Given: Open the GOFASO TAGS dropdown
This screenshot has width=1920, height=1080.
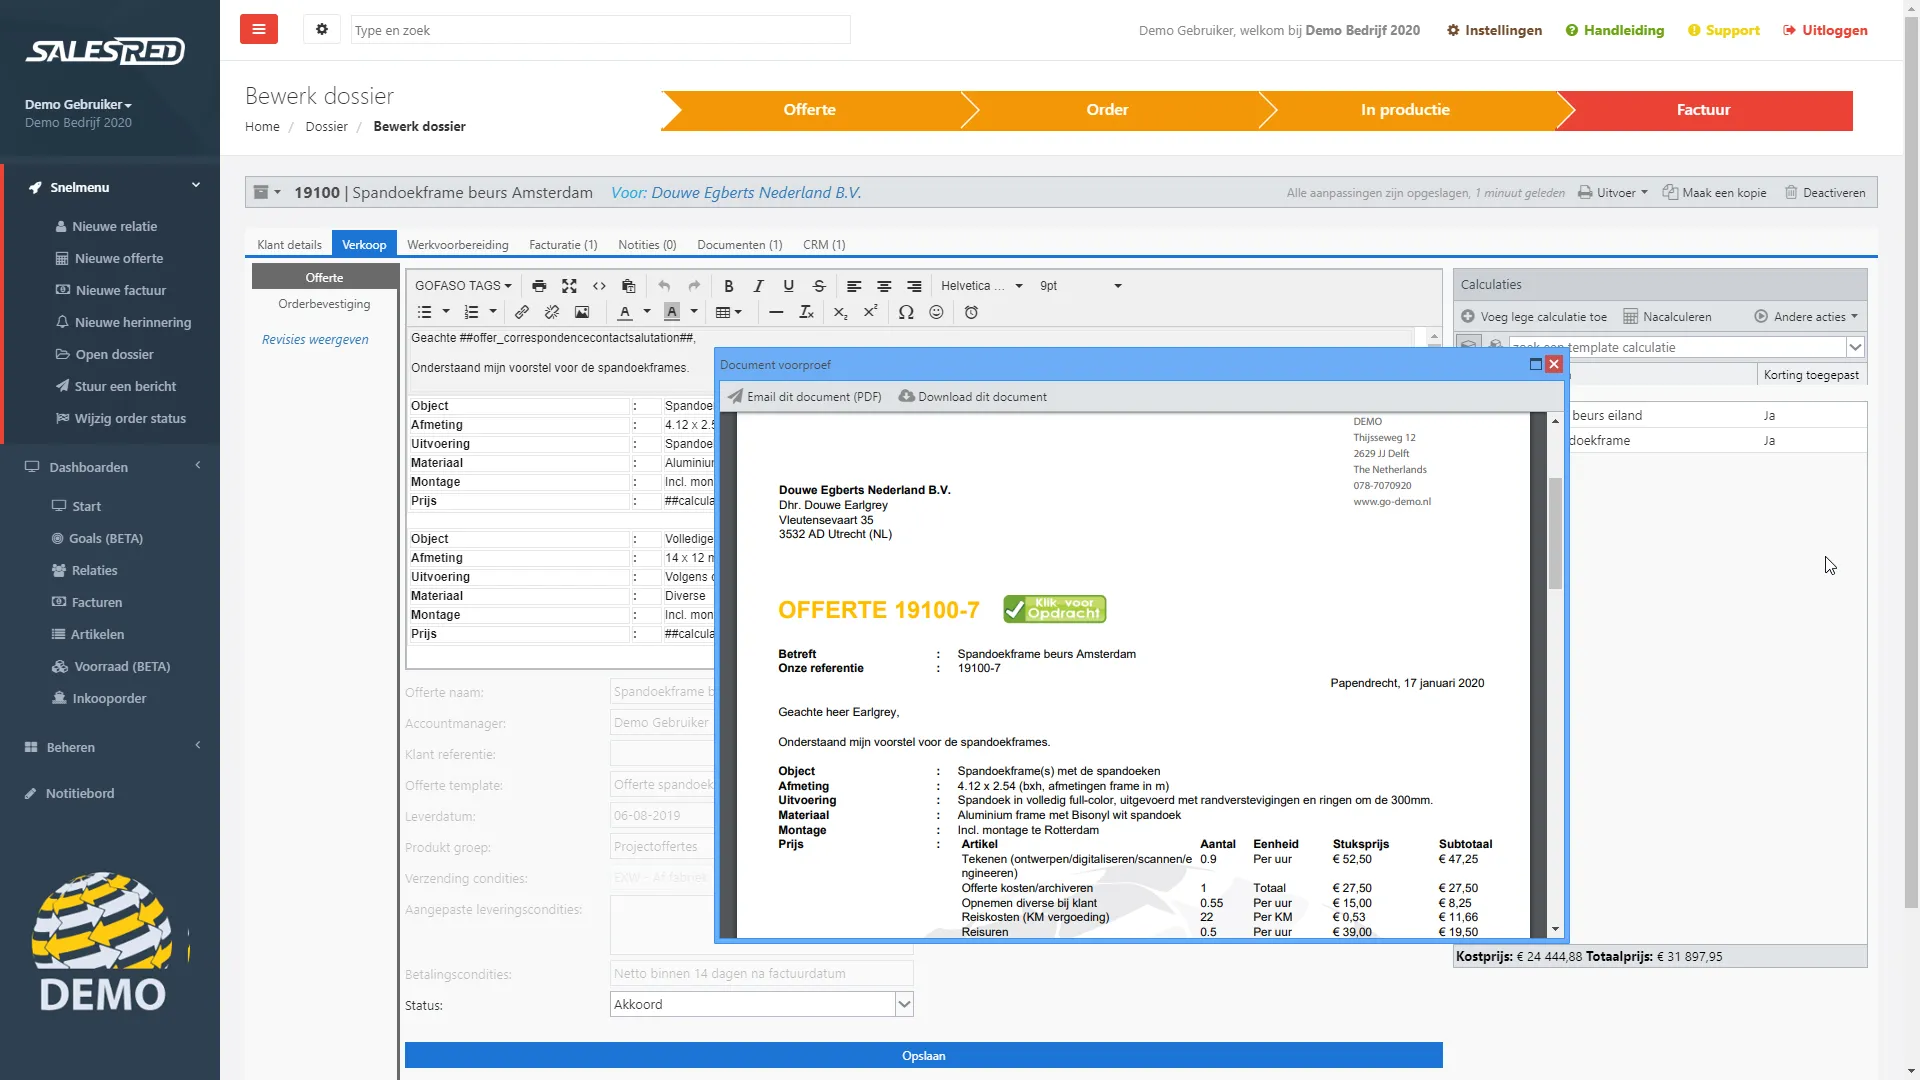Looking at the screenshot, I should click(463, 286).
